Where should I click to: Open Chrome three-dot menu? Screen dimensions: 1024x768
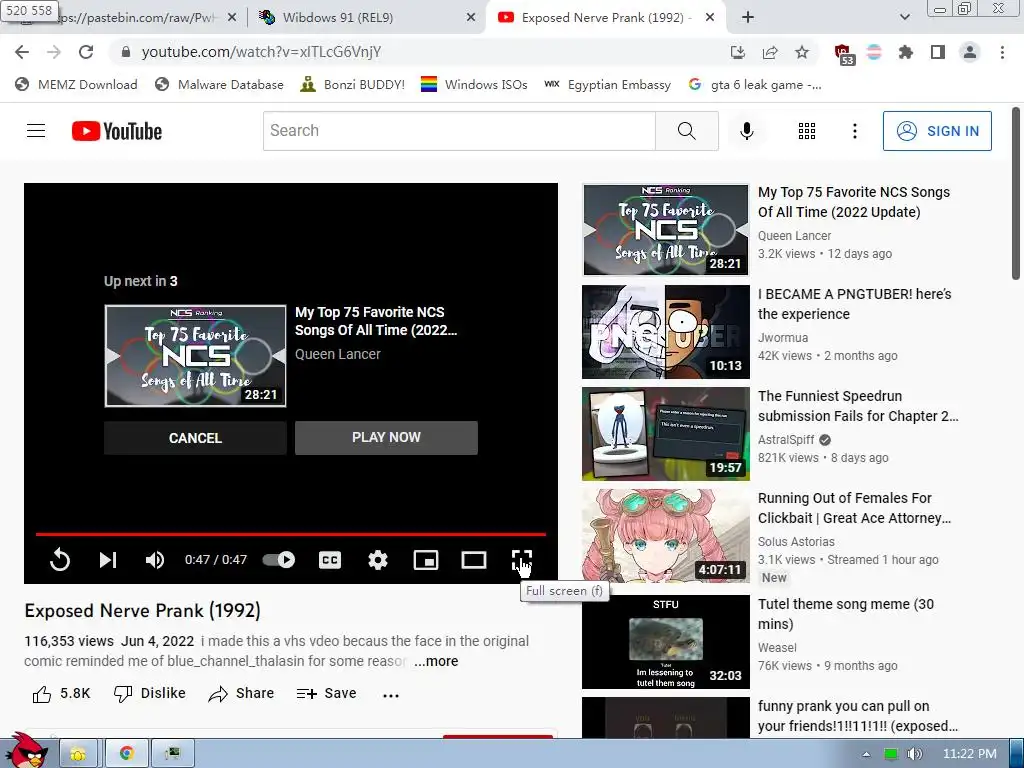pyautogui.click(x=1002, y=52)
